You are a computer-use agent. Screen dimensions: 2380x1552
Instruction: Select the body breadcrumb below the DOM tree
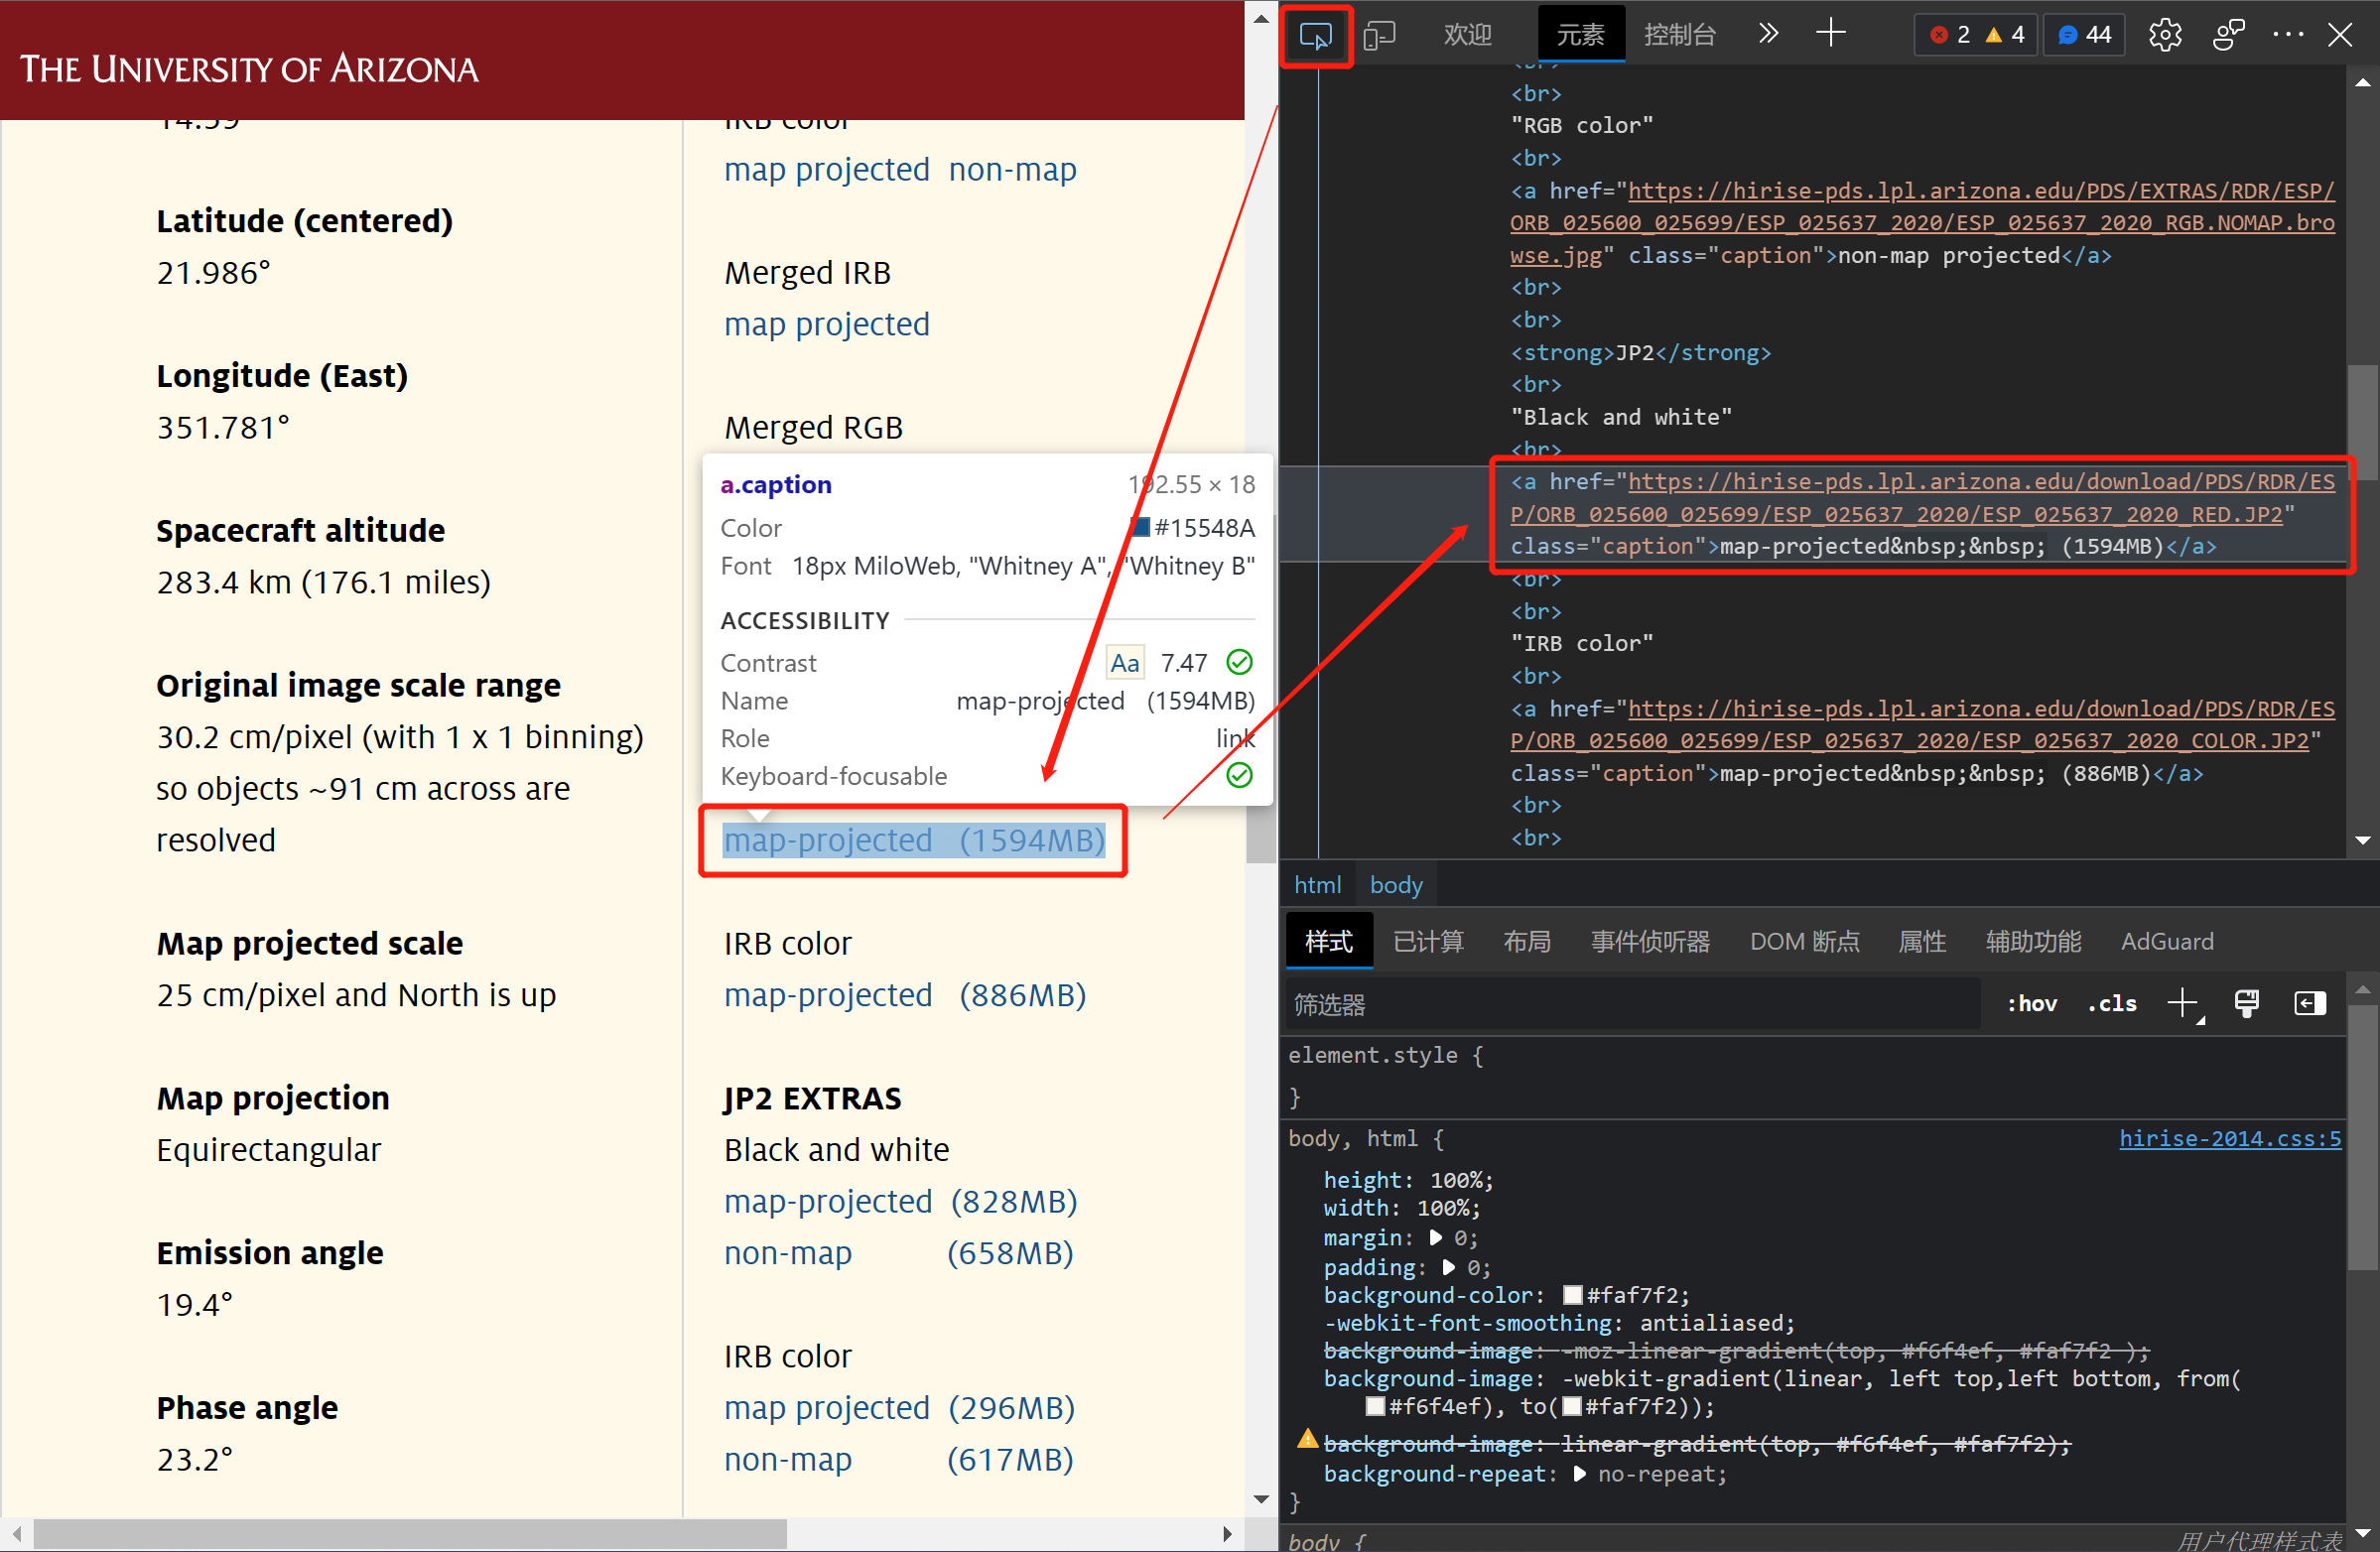point(1396,884)
